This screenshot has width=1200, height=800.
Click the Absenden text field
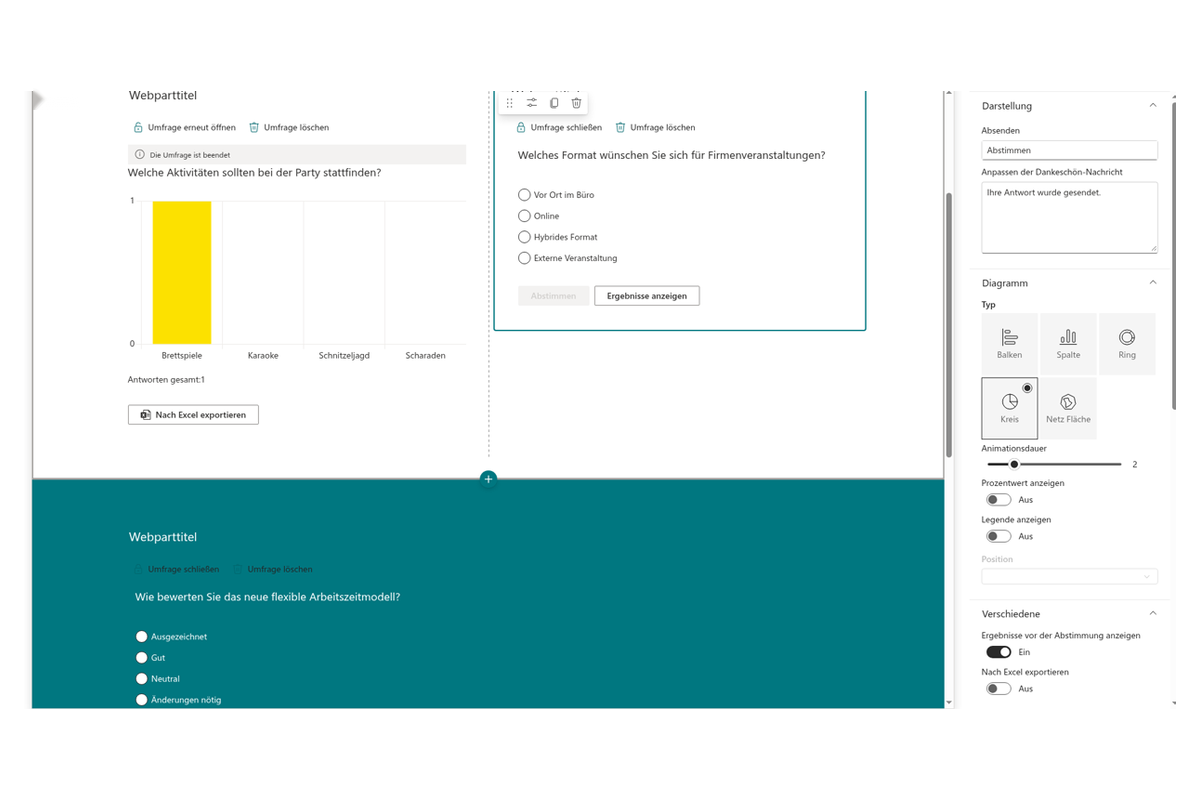[1069, 150]
